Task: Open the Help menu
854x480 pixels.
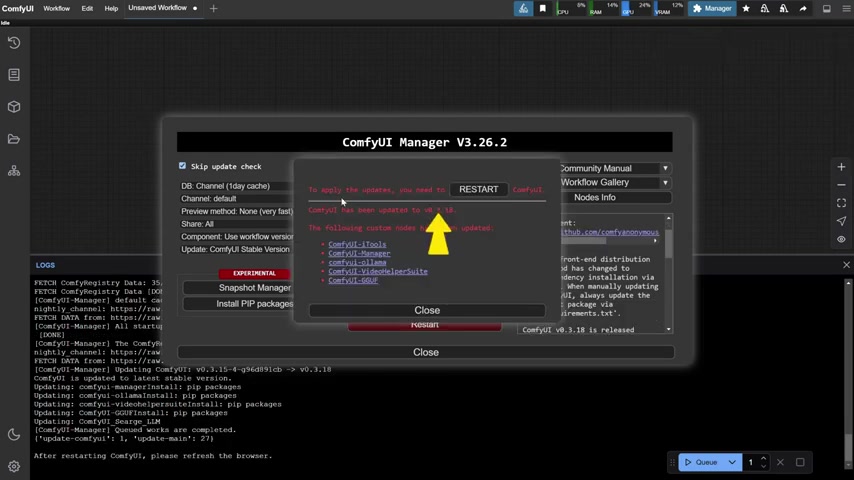Action: tap(111, 8)
